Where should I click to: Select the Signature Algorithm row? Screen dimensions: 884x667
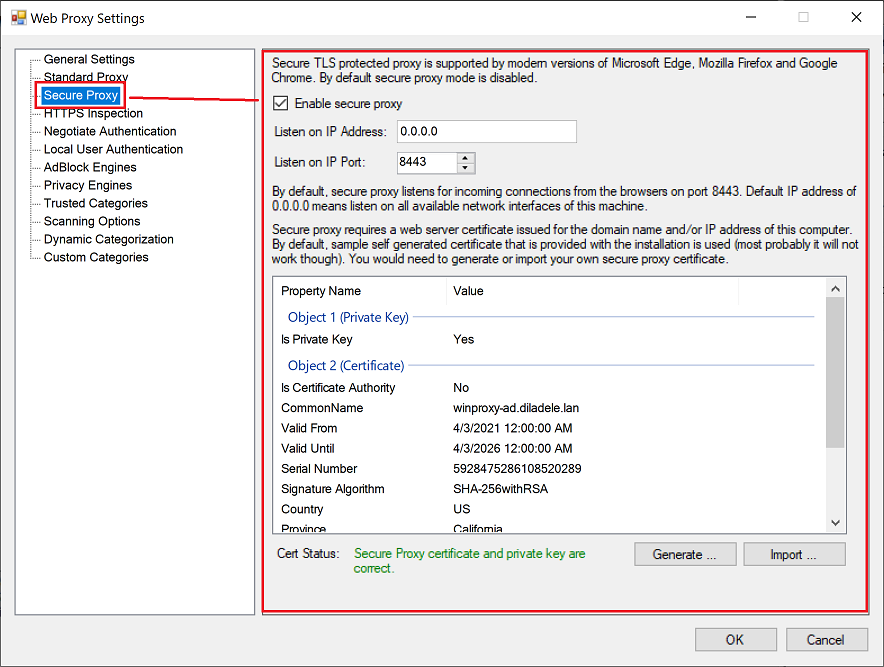pyautogui.click(x=549, y=489)
